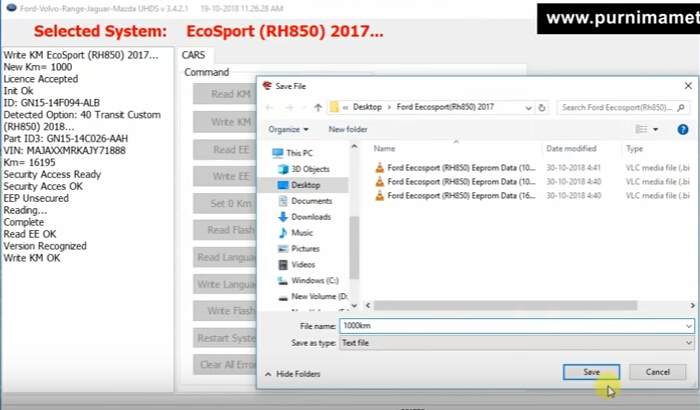This screenshot has height=410, width=700.
Task: Click the Type column header
Action: [x=634, y=149]
